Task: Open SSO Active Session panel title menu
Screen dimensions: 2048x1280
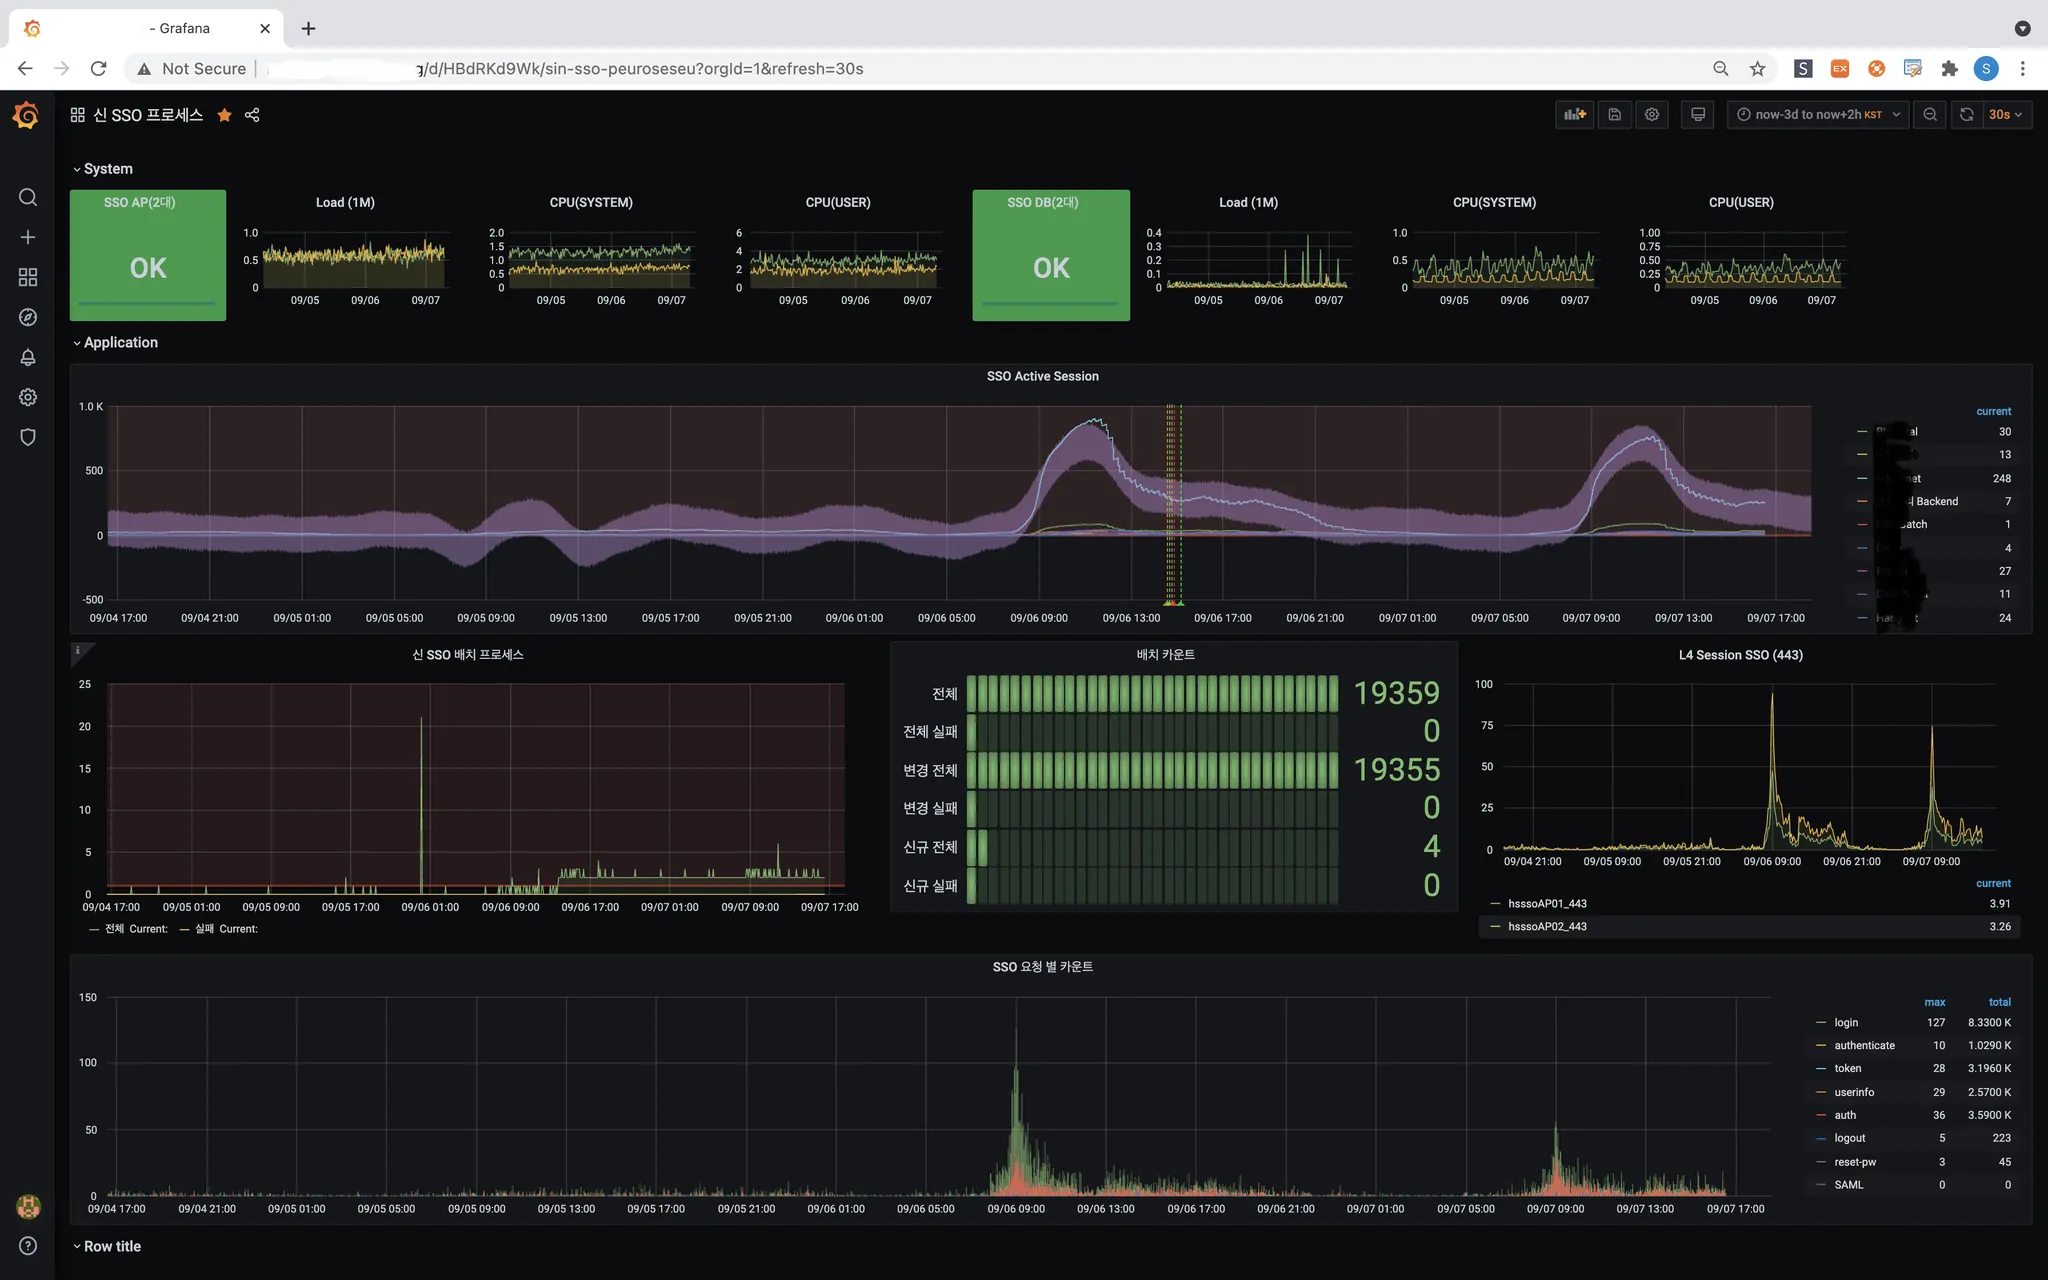Action: pos(1042,376)
